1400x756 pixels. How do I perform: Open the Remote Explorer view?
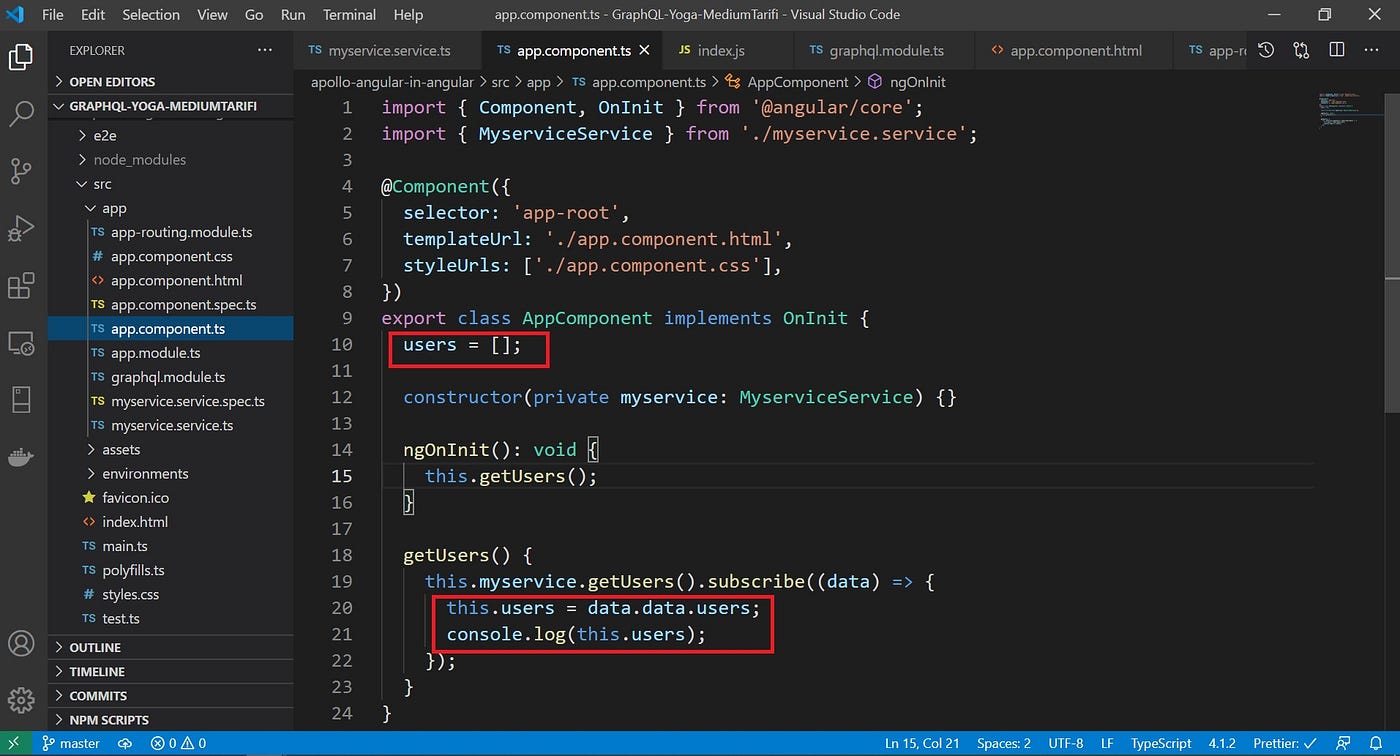tap(22, 343)
